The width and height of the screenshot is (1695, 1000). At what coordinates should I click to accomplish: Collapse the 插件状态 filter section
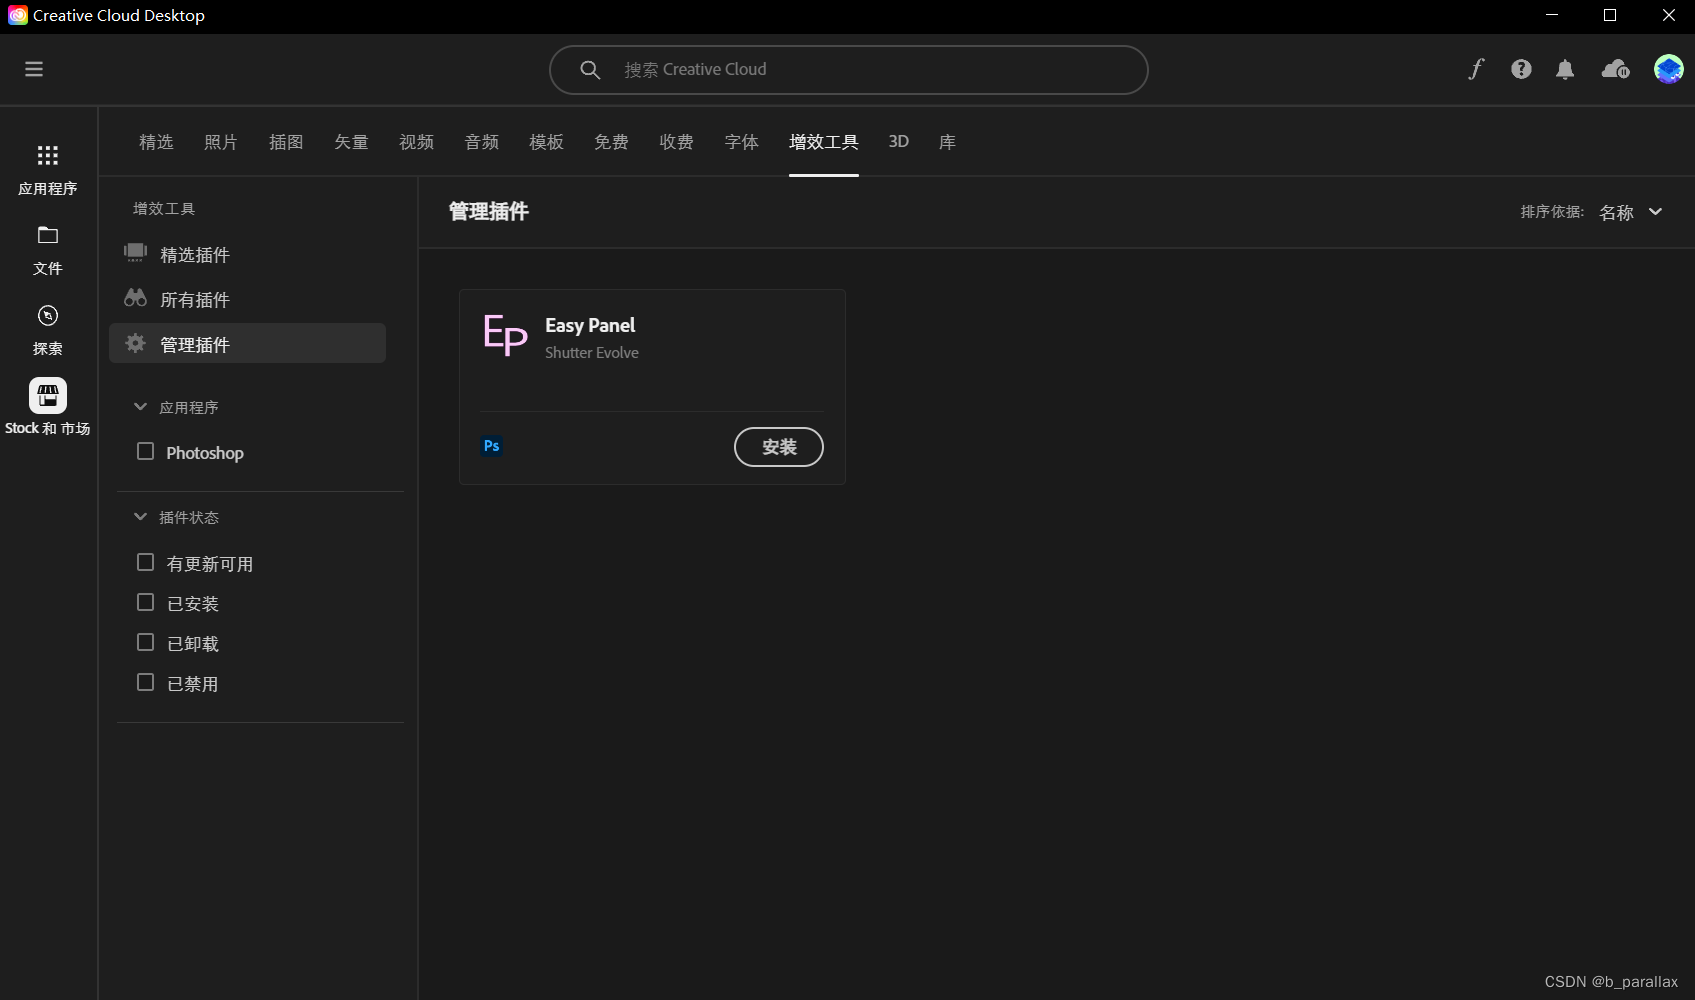[x=140, y=517]
